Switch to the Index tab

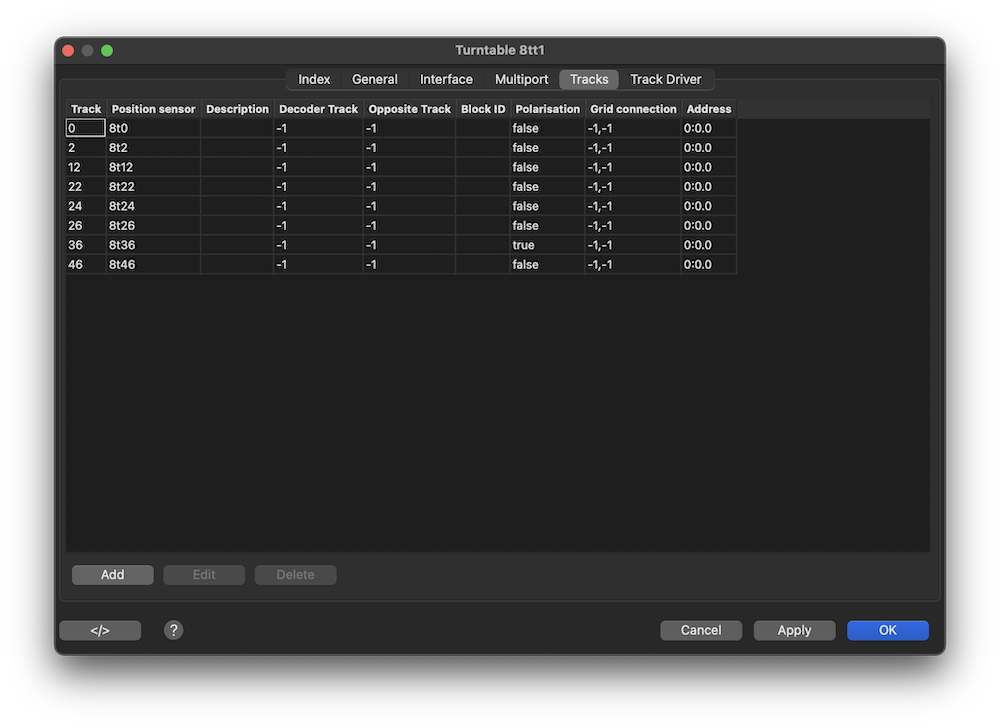(314, 79)
